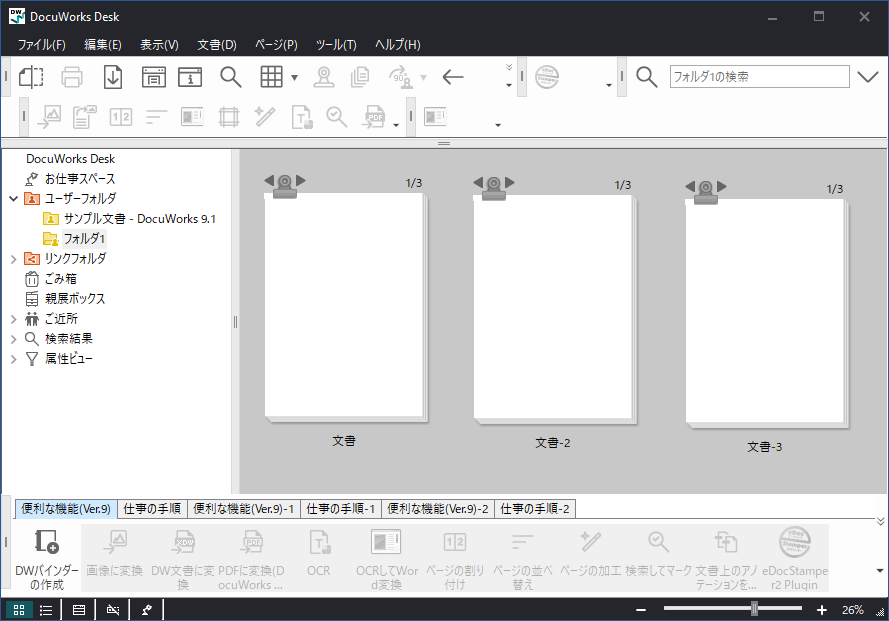
Task: Toggle the crossed-out annotation display icon in status bar
Action: click(113, 610)
